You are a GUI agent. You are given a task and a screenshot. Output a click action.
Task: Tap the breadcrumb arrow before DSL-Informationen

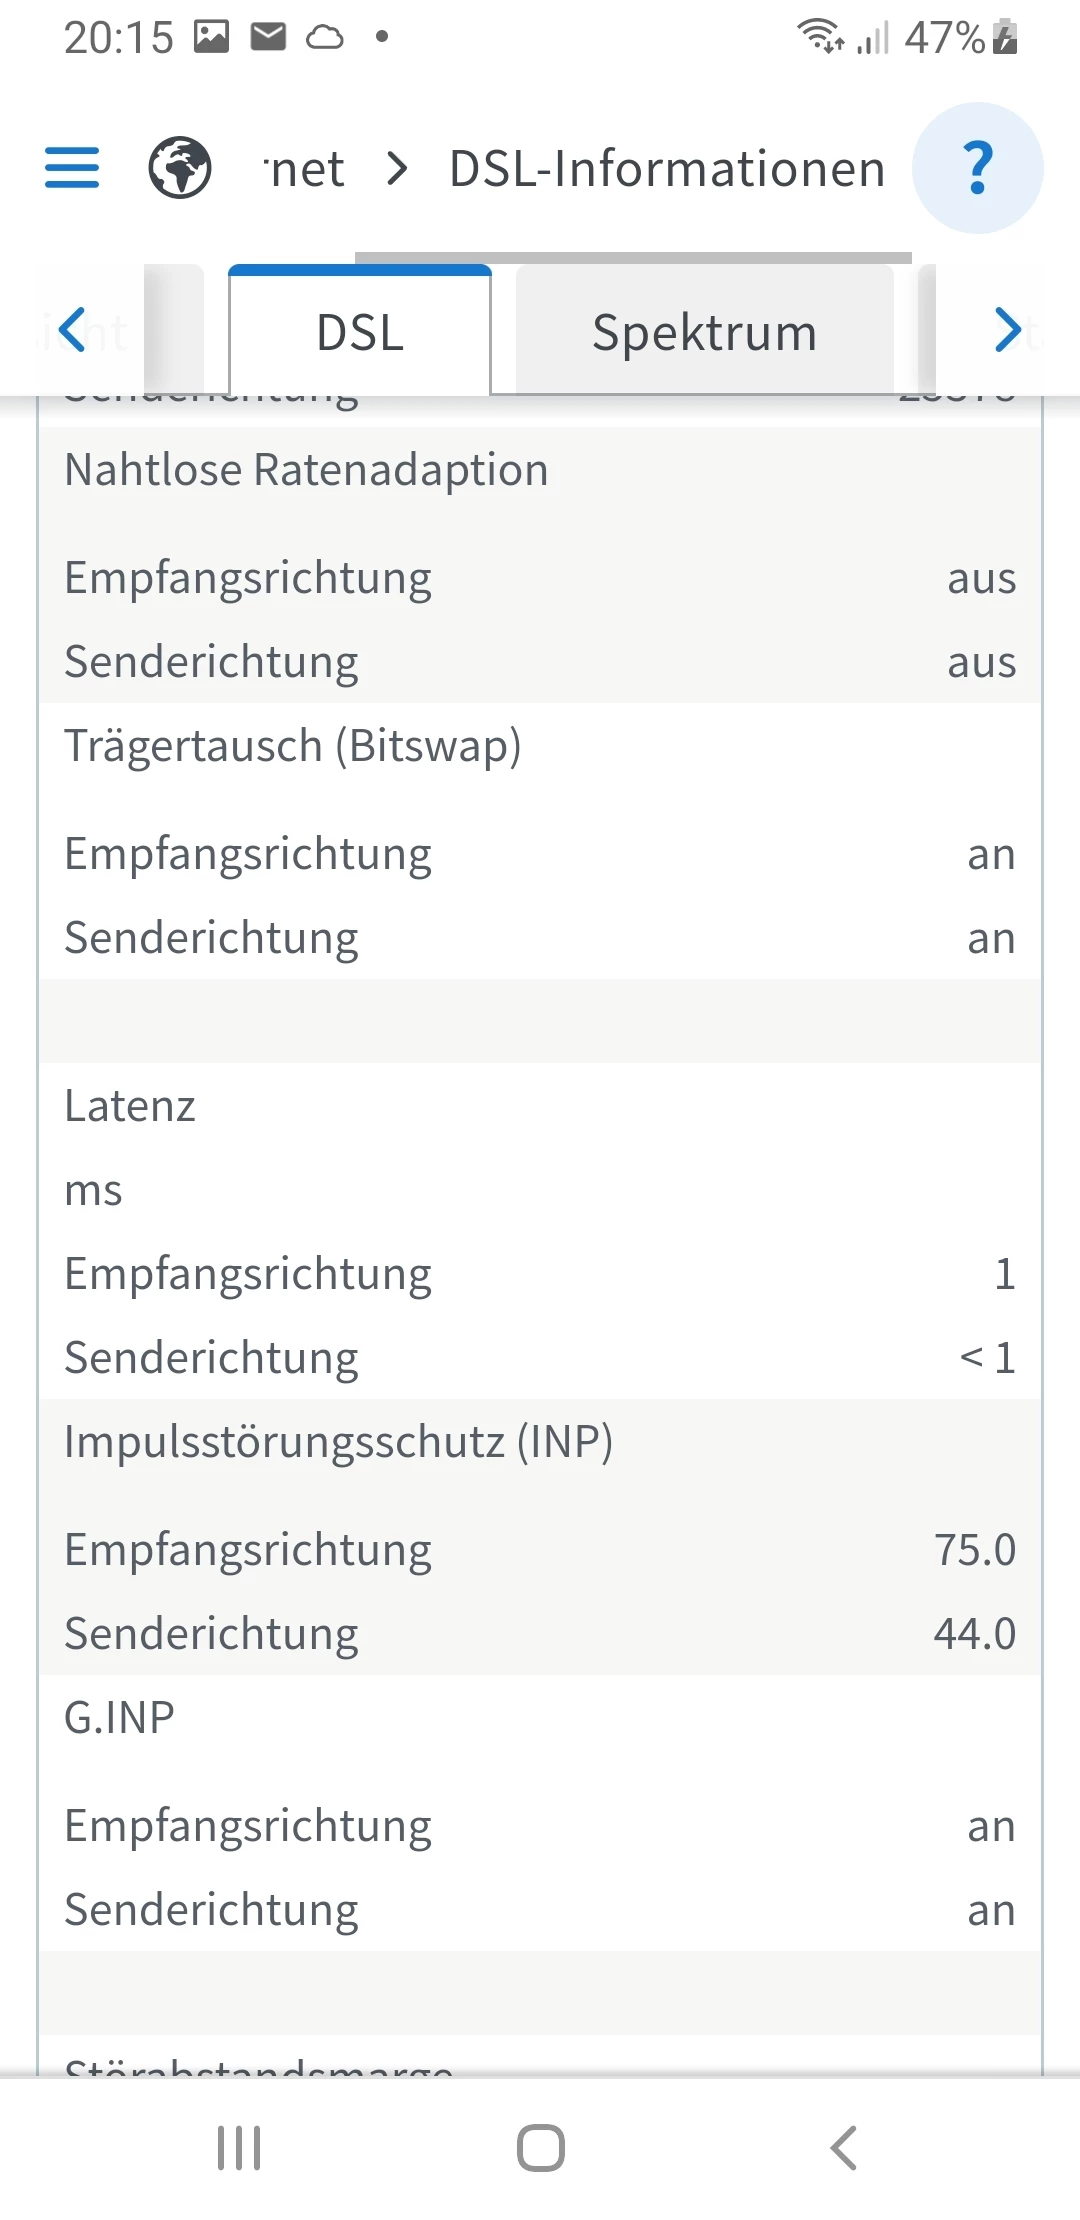[397, 168]
